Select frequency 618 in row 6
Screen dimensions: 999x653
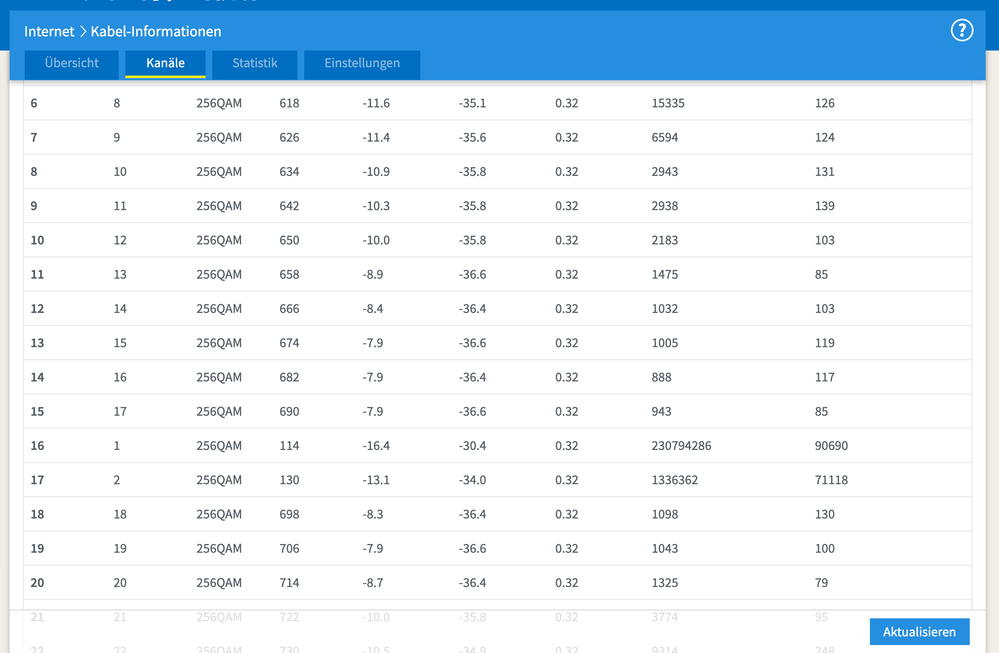(x=289, y=103)
